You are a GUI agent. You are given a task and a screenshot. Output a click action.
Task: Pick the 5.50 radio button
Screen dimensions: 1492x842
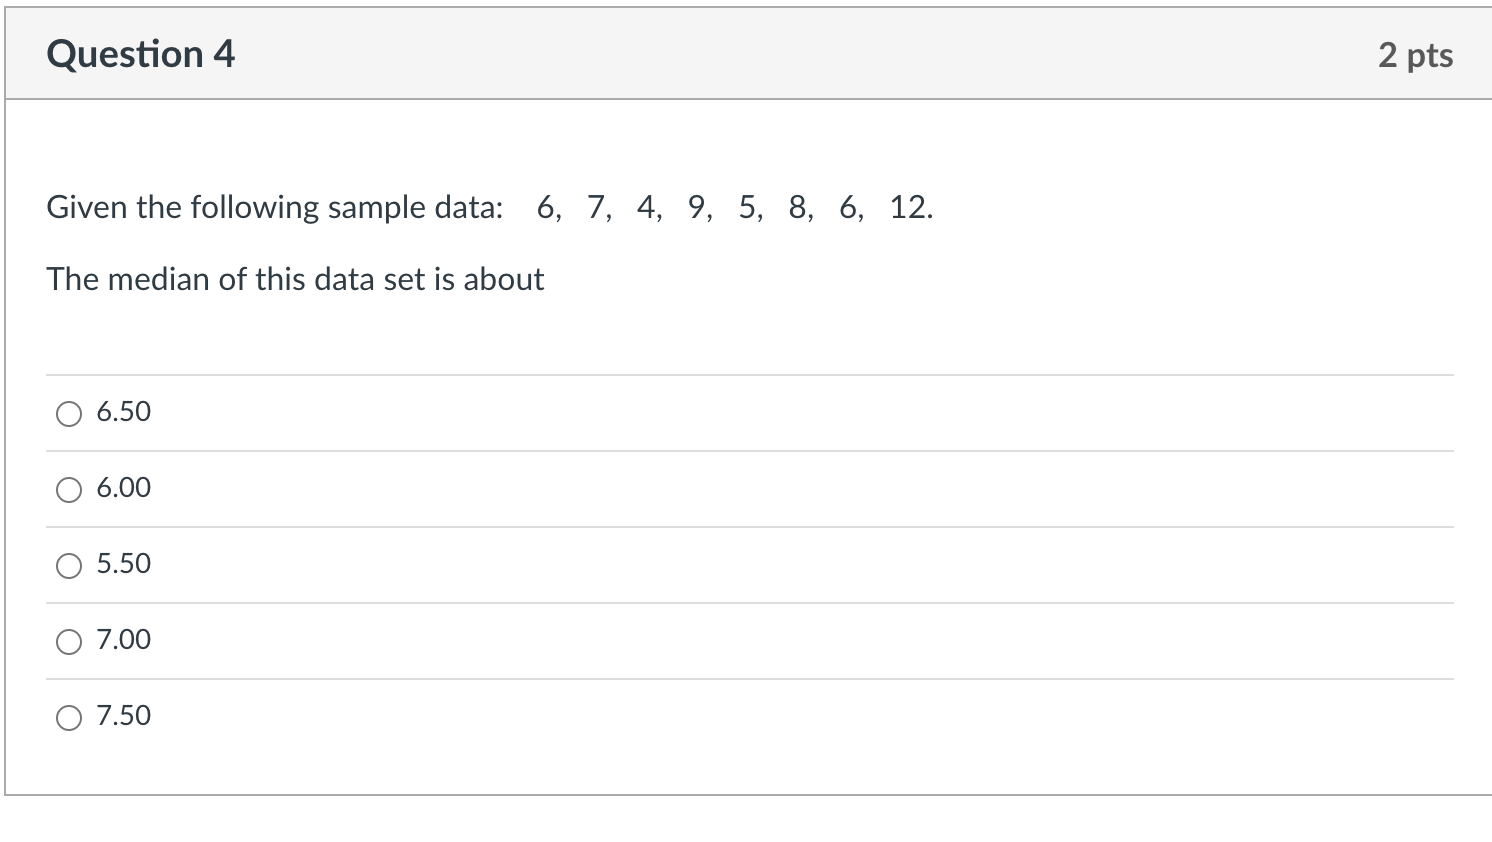point(69,566)
